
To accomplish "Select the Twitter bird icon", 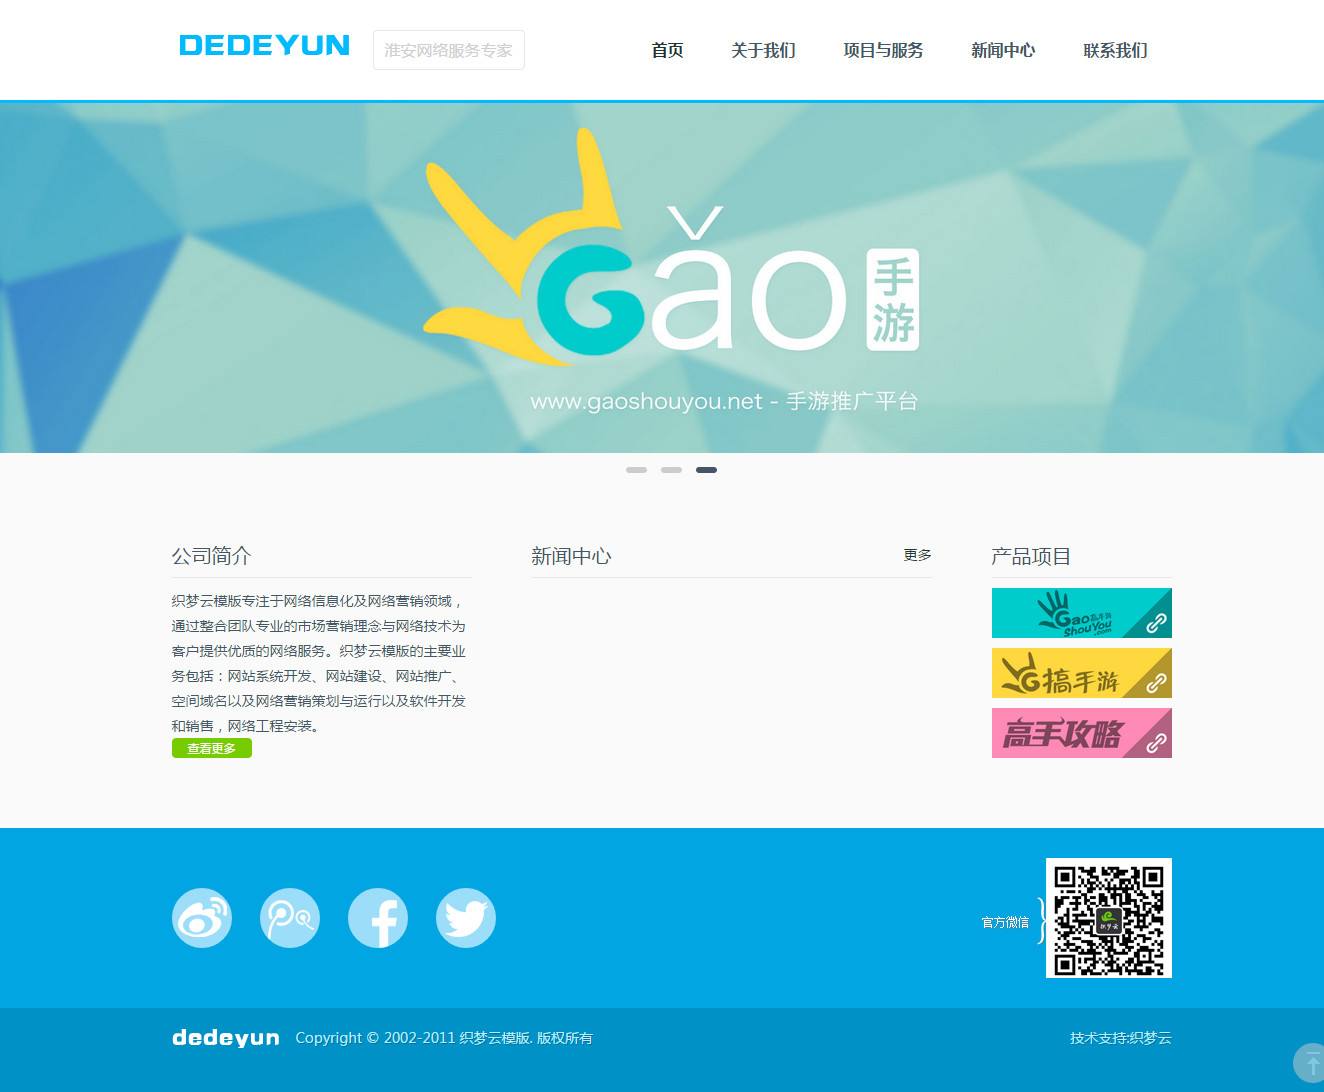I will pos(465,917).
